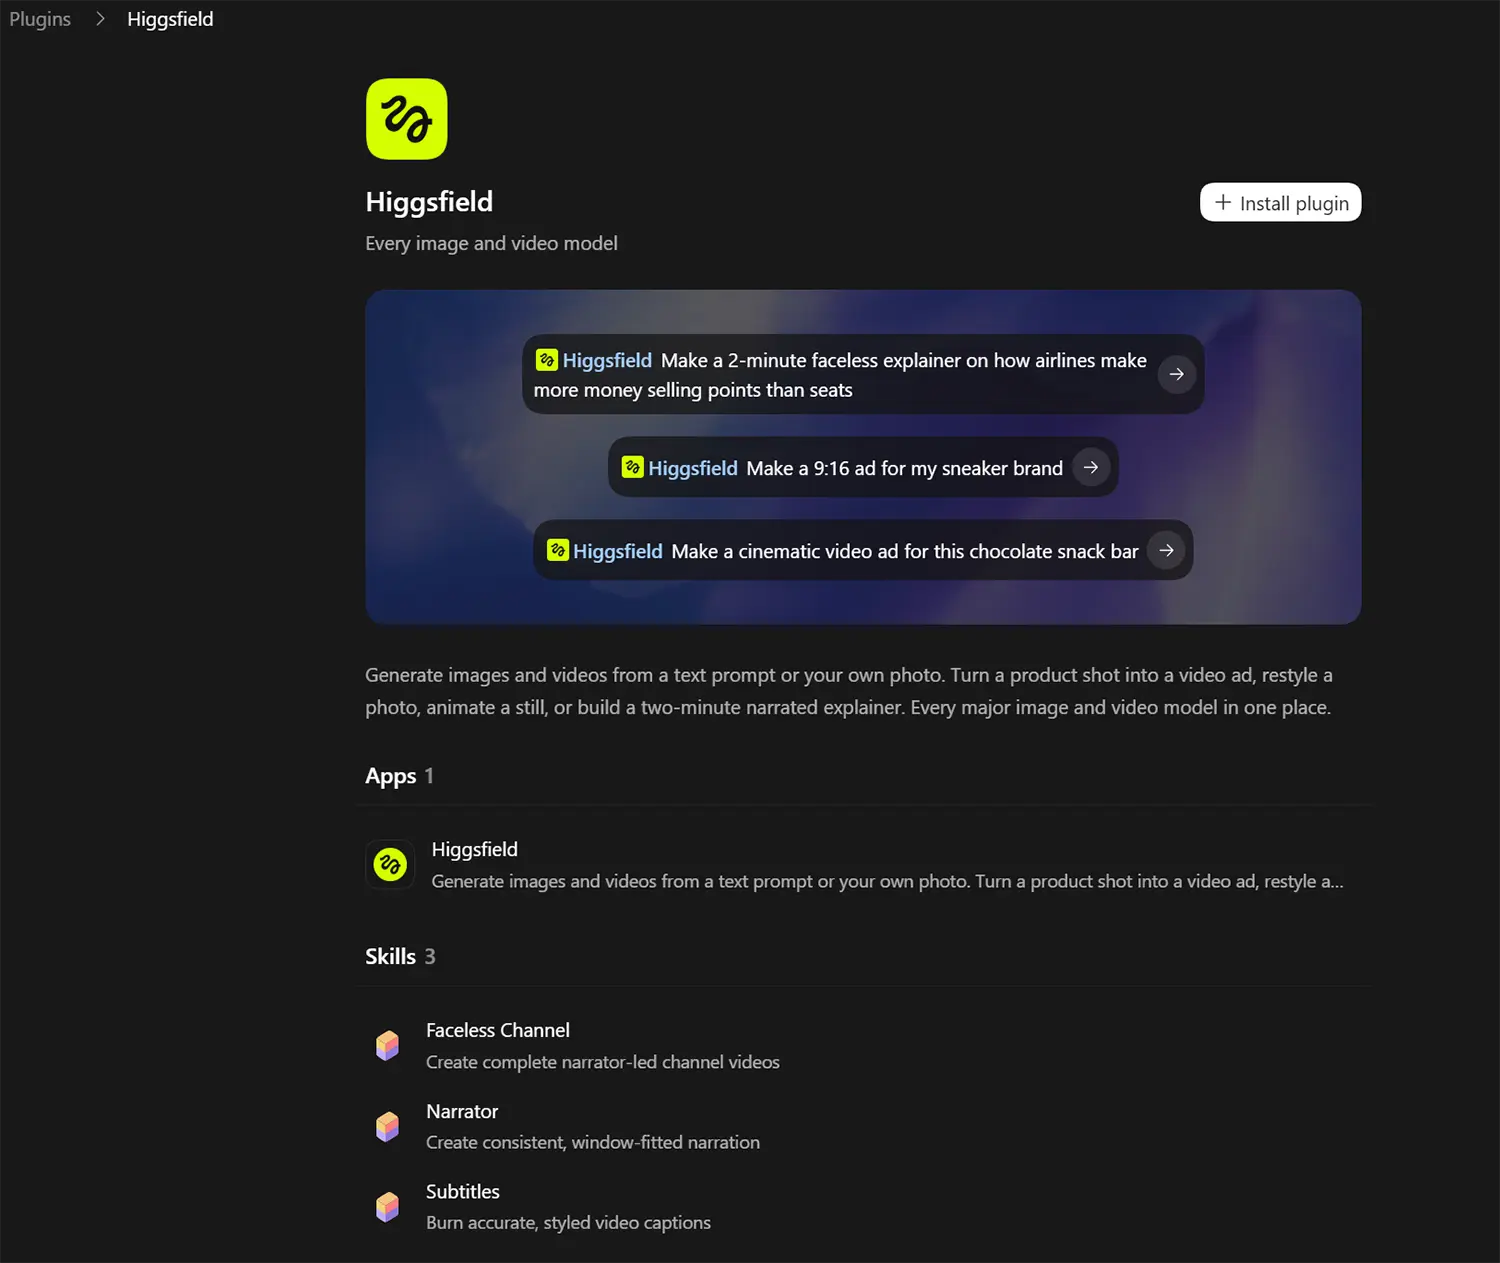
Task: Click the Faceless Channel skill icon
Action: pyautogui.click(x=387, y=1045)
